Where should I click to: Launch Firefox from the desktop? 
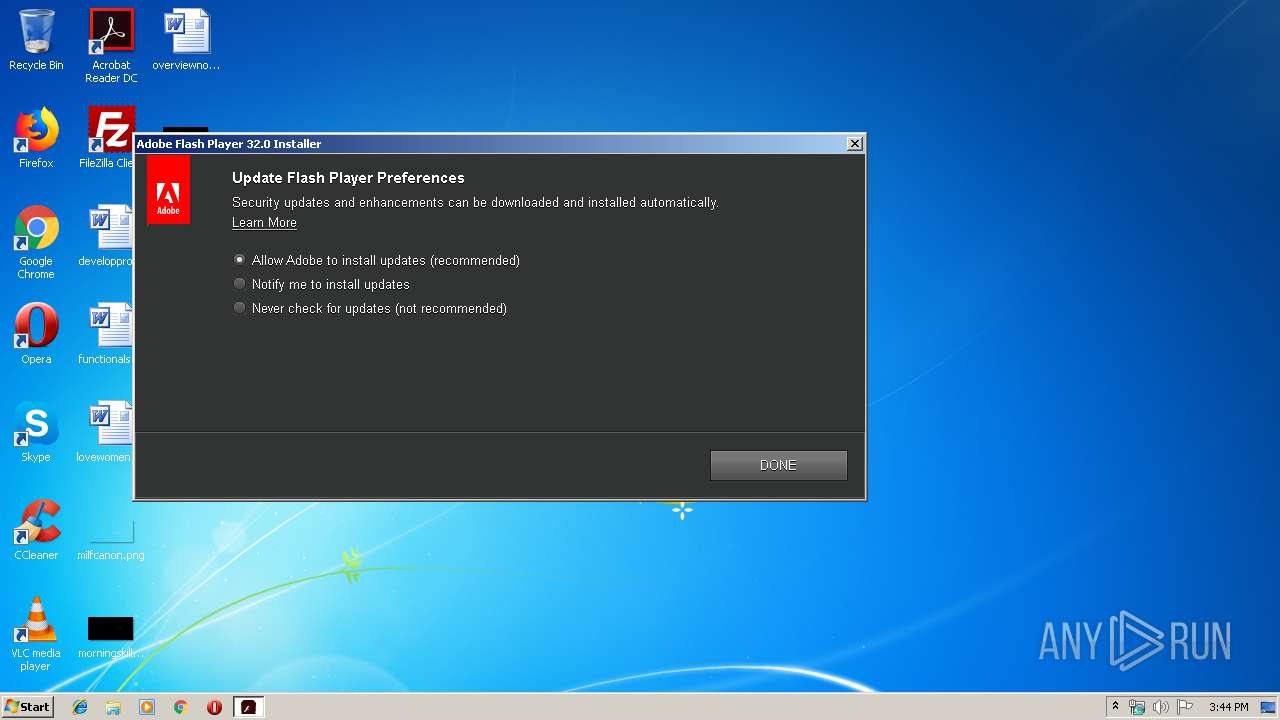36,138
